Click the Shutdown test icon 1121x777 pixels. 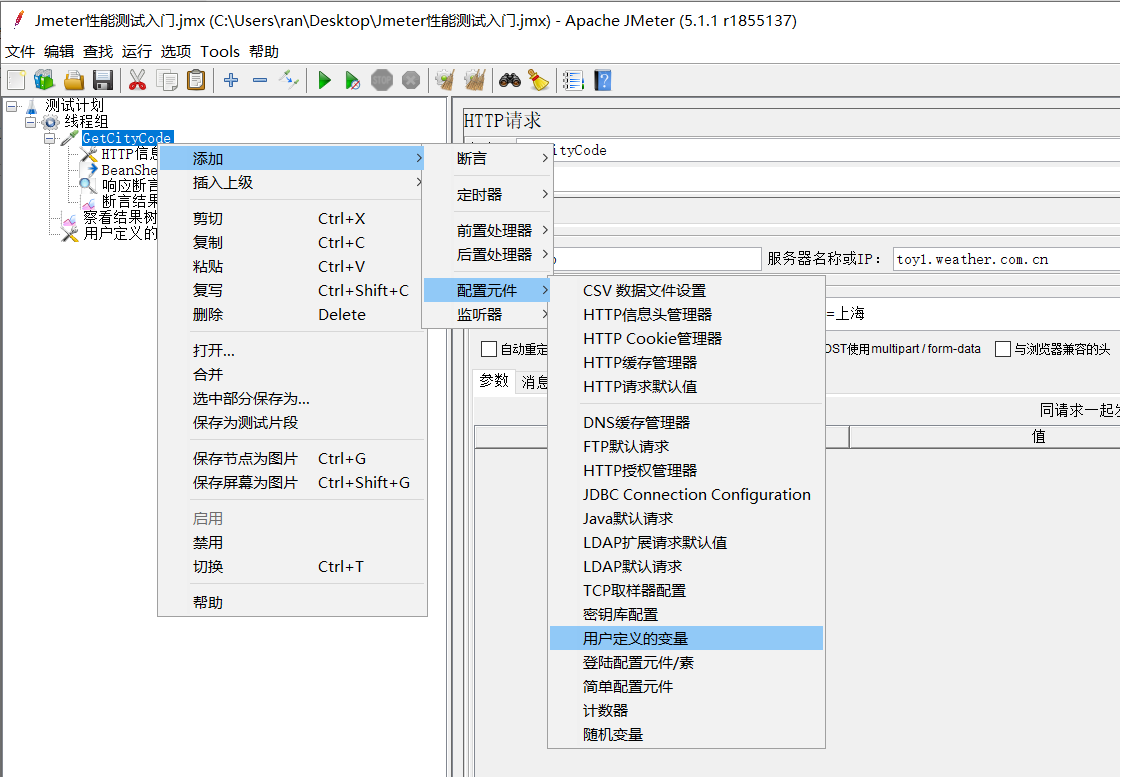(411, 80)
